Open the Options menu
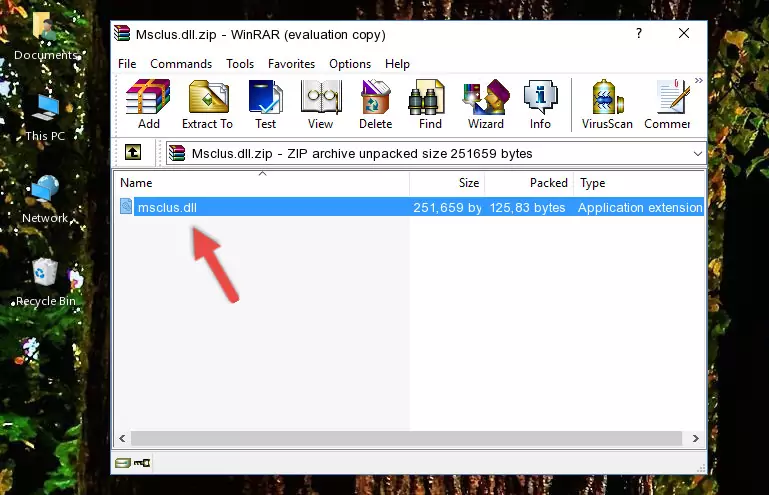The image size is (769, 495). pyautogui.click(x=350, y=64)
